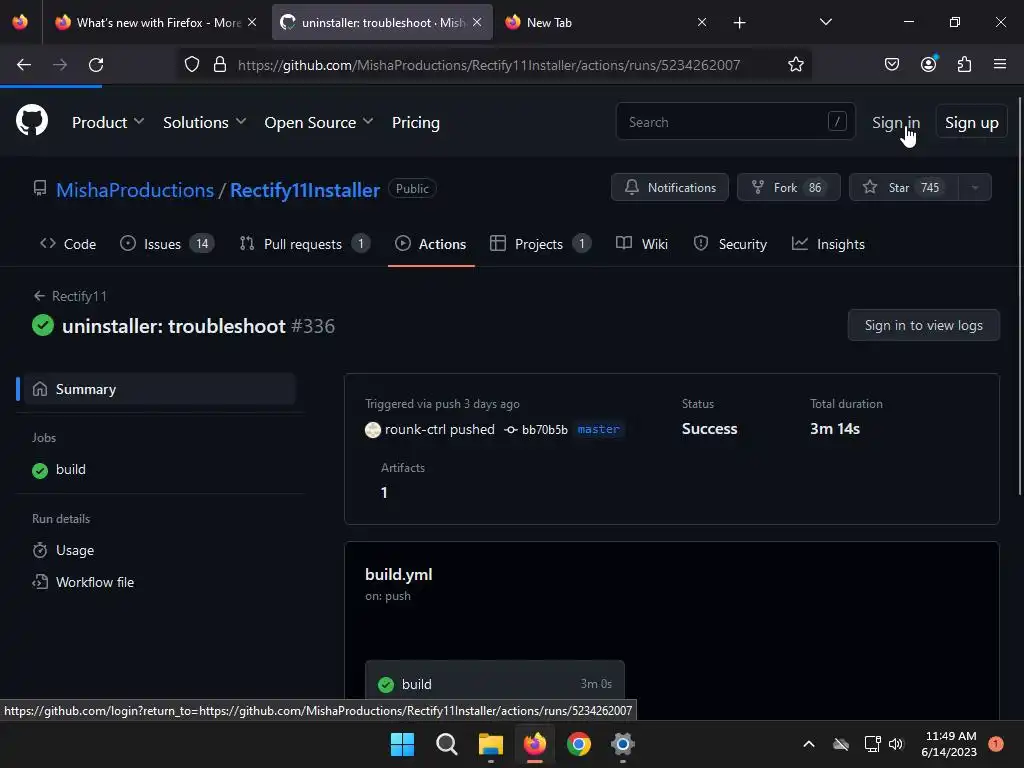Show hidden tray icons chevron
Image resolution: width=1024 pixels, height=768 pixels.
click(808, 744)
